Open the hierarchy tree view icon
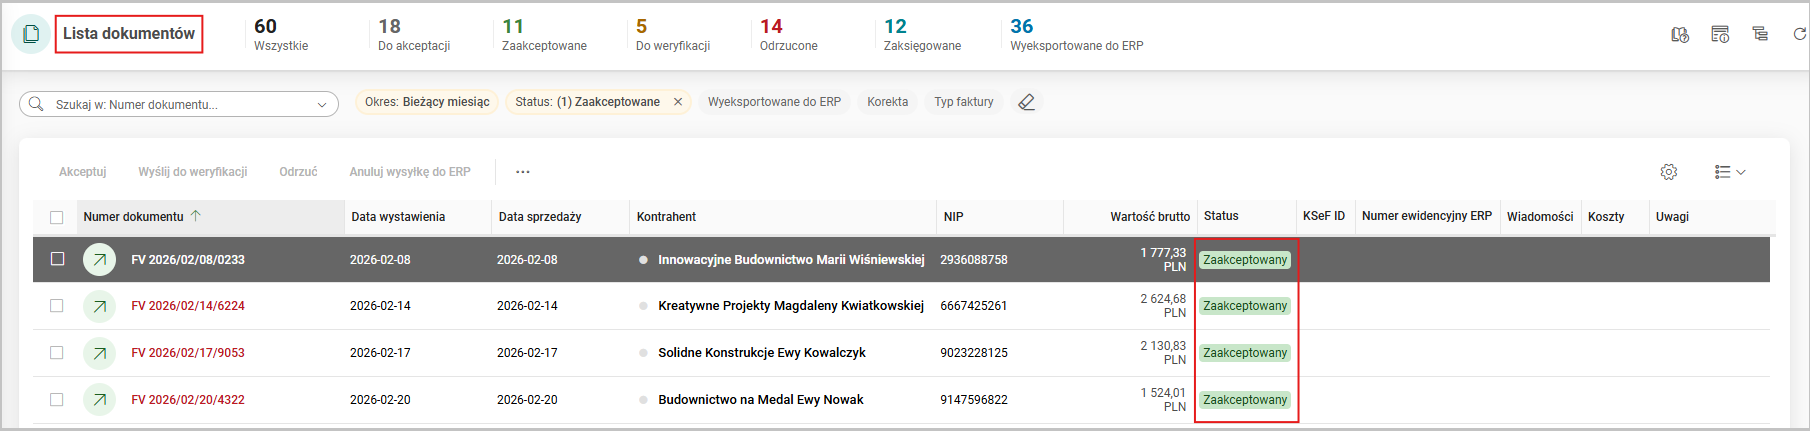Viewport: 1810px width, 431px height. (1760, 34)
